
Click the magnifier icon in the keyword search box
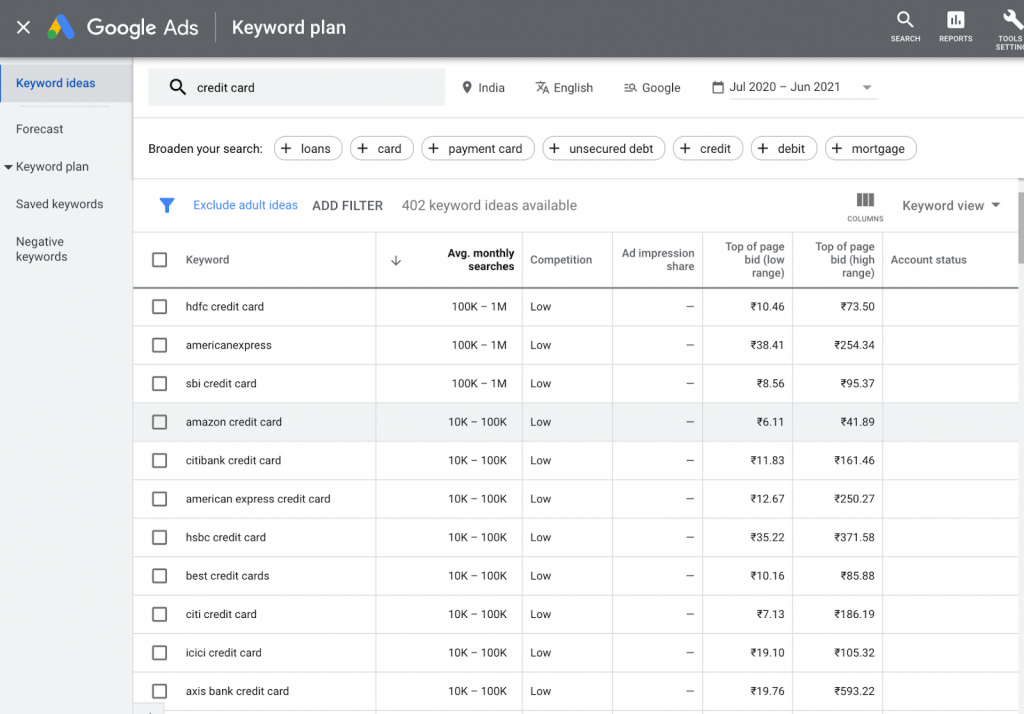tap(178, 87)
